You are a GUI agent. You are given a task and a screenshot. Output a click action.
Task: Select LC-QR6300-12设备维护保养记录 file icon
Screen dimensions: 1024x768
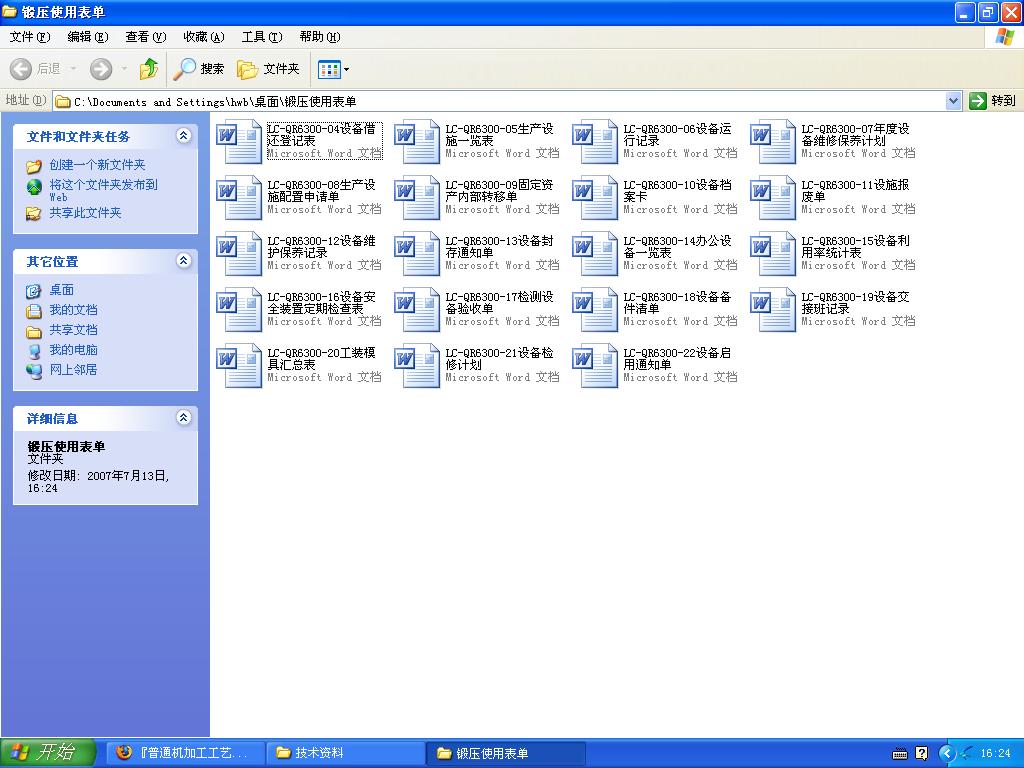click(239, 253)
